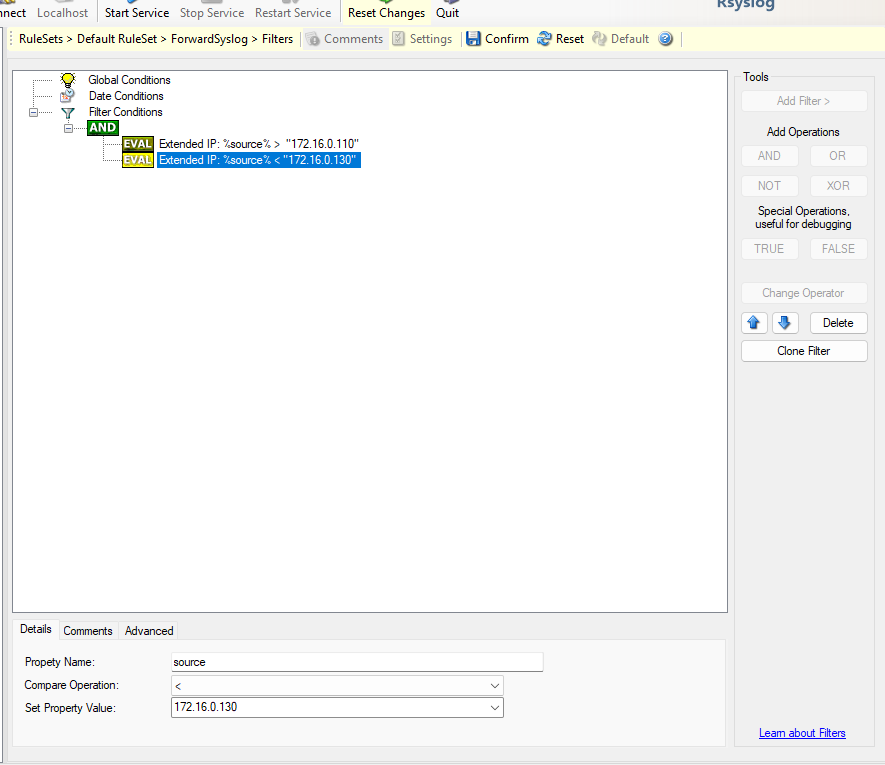Click Localhost in the toolbar

pyautogui.click(x=62, y=12)
